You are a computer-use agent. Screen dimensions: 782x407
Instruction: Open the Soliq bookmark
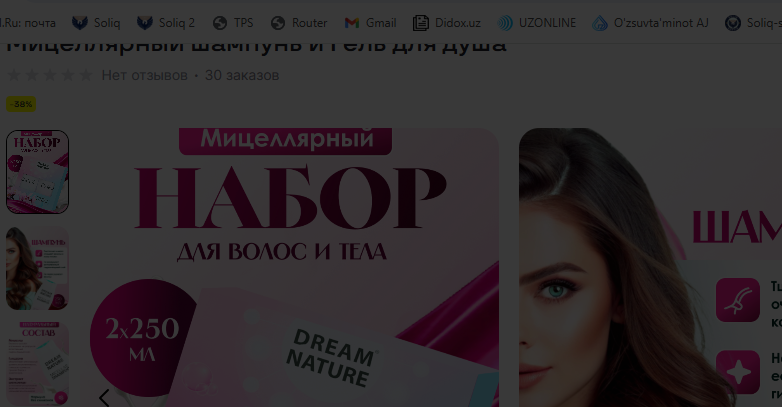(x=96, y=23)
